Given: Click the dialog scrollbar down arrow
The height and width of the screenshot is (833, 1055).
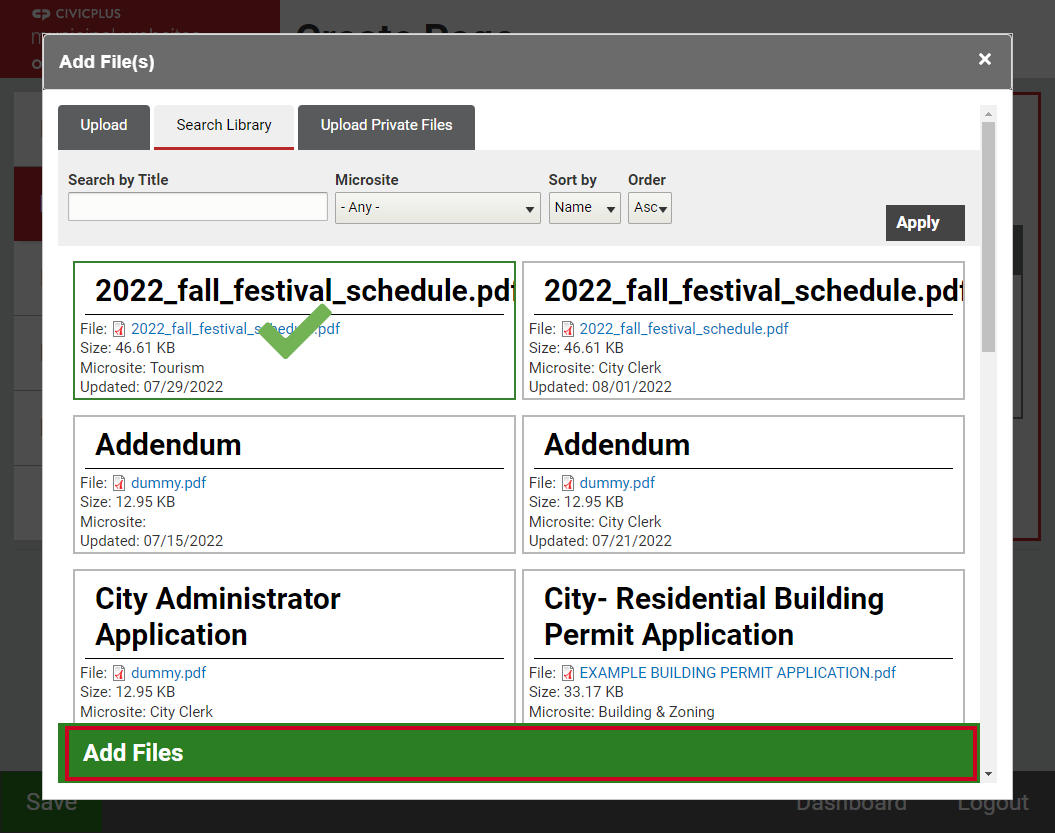Looking at the screenshot, I should (x=988, y=774).
